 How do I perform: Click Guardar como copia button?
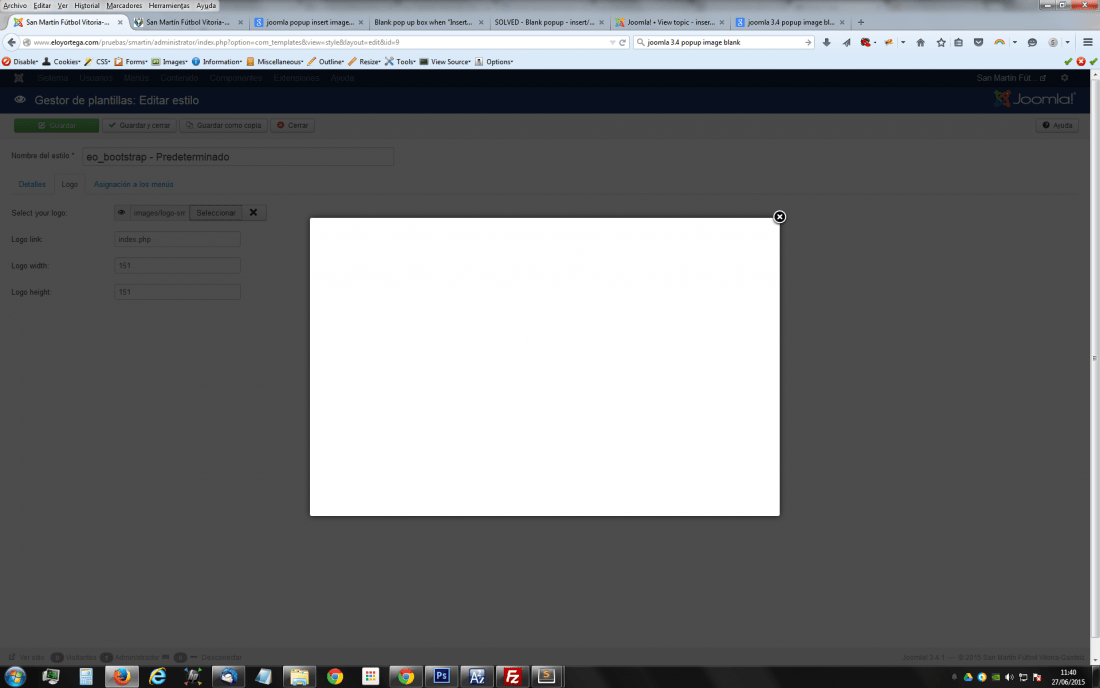coord(223,126)
